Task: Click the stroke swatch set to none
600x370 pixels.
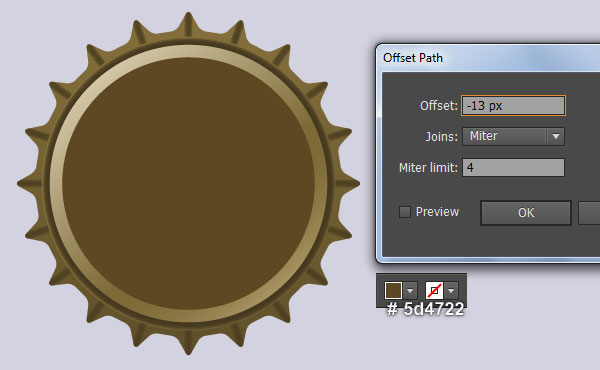Action: [434, 290]
